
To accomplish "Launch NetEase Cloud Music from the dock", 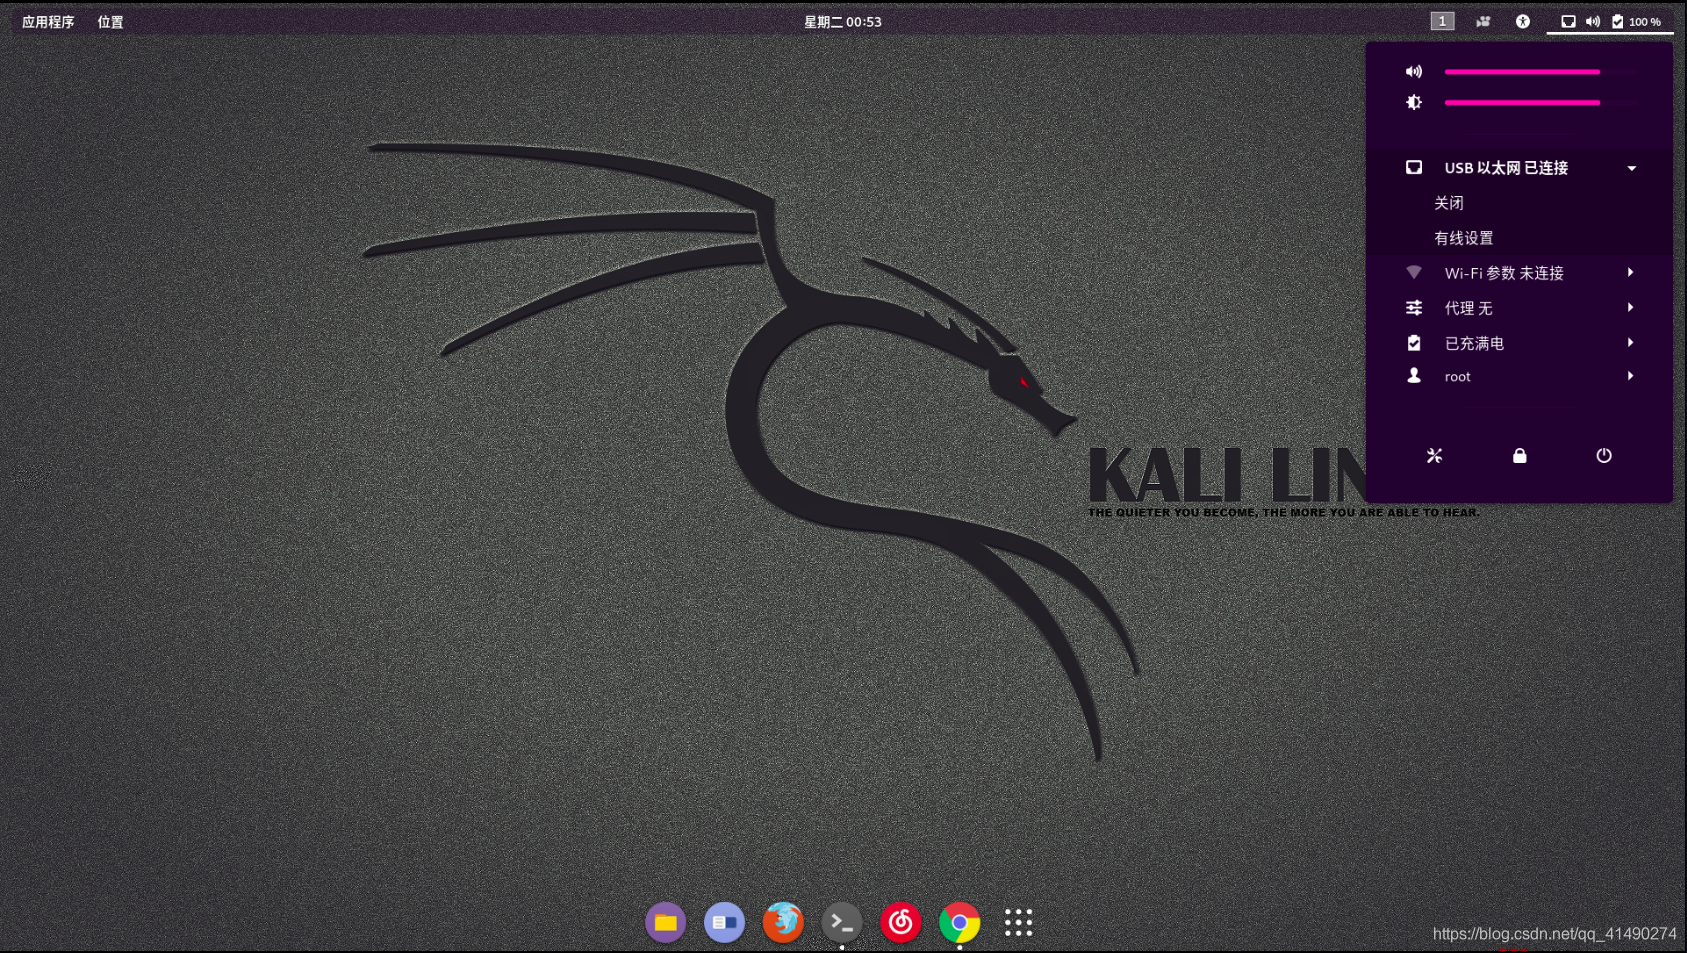I will click(901, 922).
